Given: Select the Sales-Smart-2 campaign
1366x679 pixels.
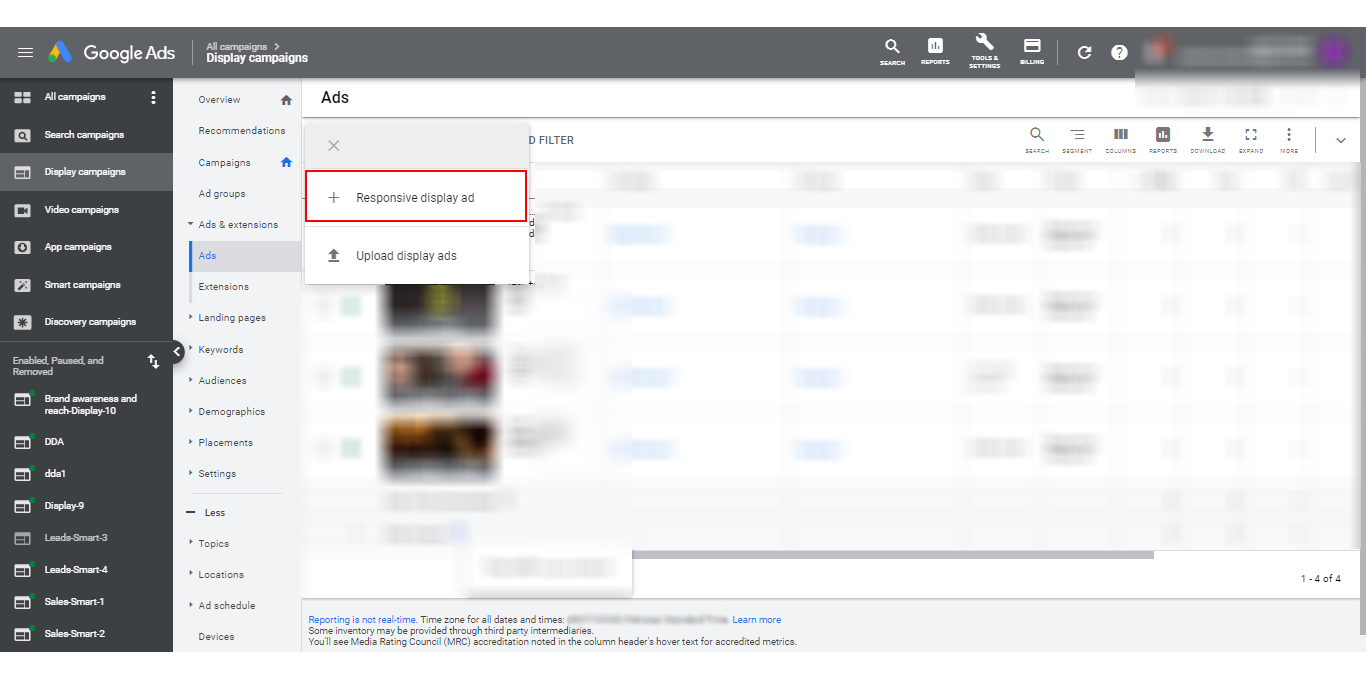Looking at the screenshot, I should click(74, 634).
